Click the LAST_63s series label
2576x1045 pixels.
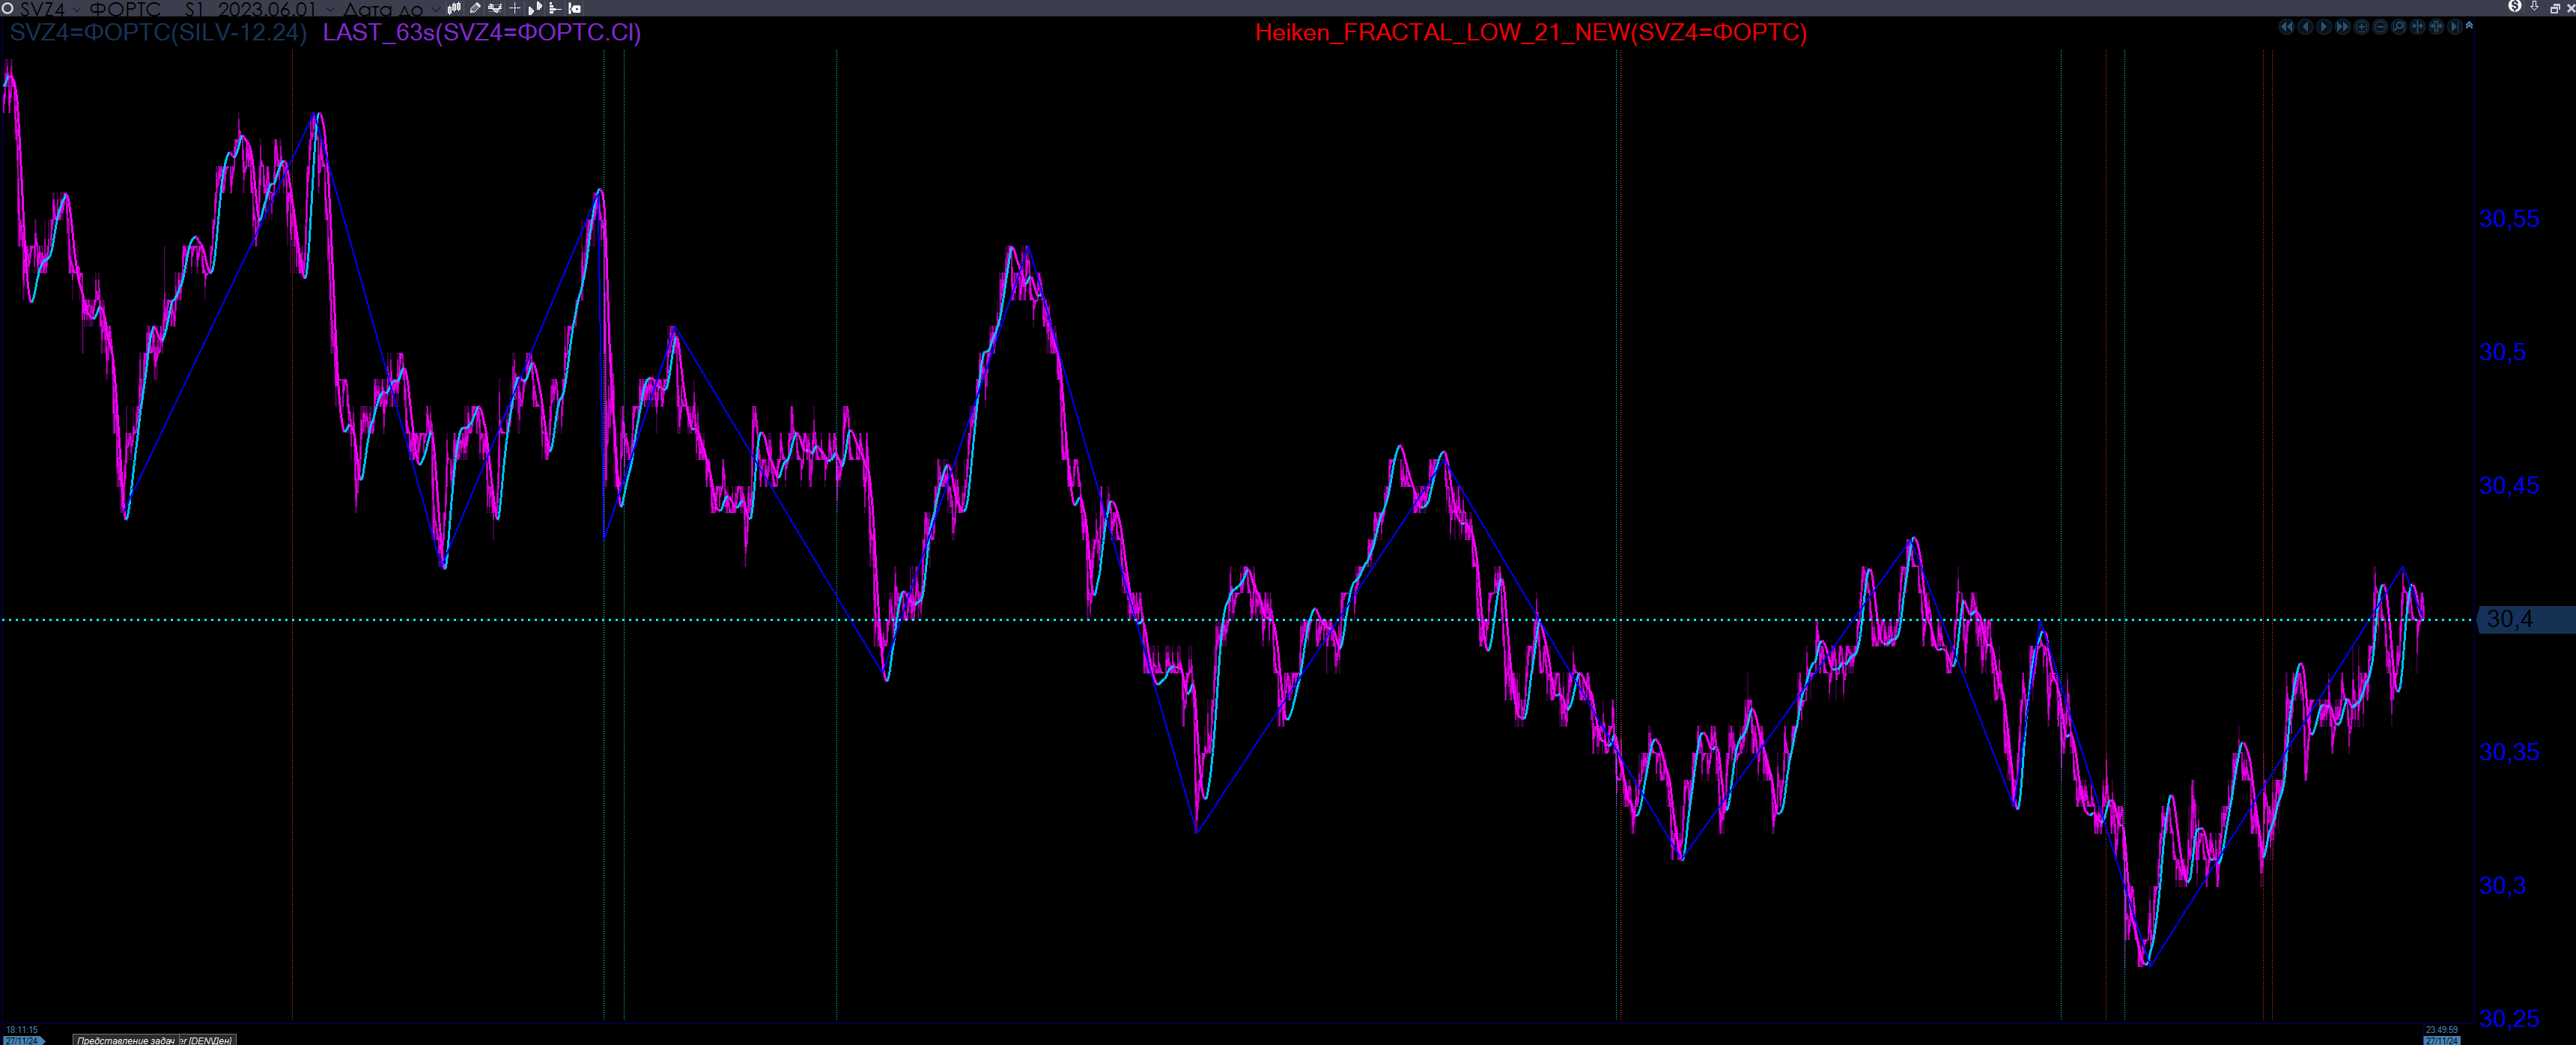481,32
